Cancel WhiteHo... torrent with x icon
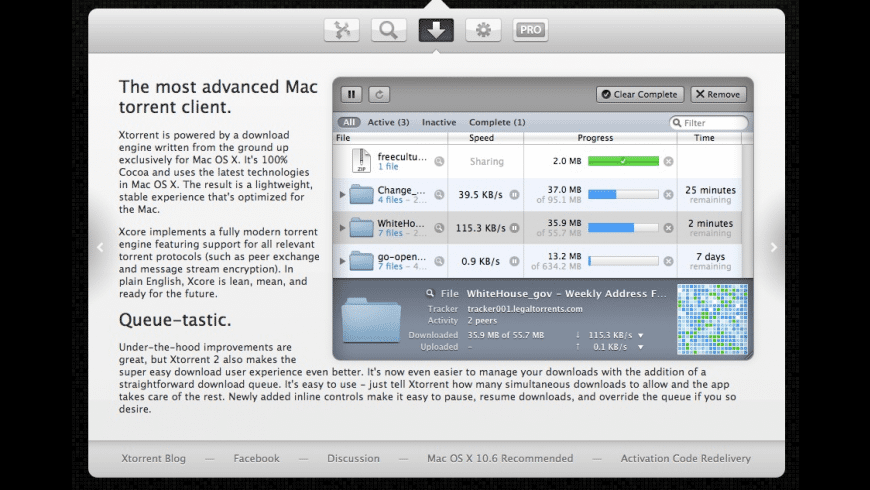 tap(669, 228)
